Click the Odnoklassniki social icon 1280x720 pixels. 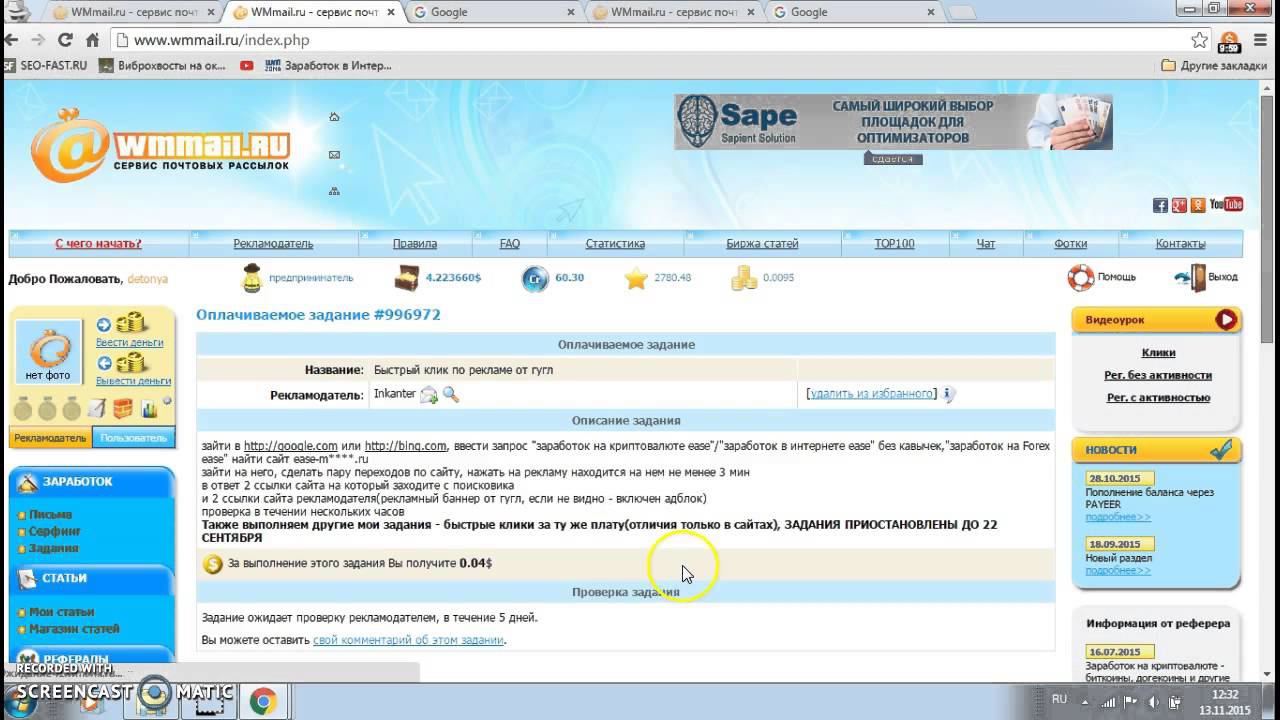point(1198,205)
